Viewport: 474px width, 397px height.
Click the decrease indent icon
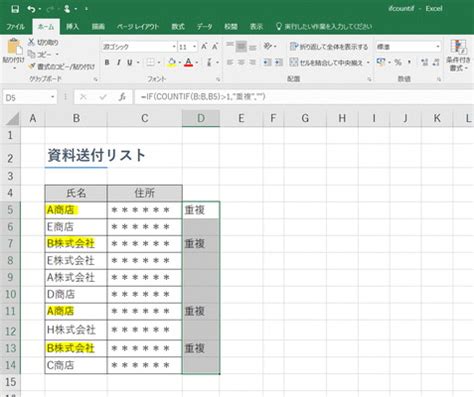[x=267, y=62]
